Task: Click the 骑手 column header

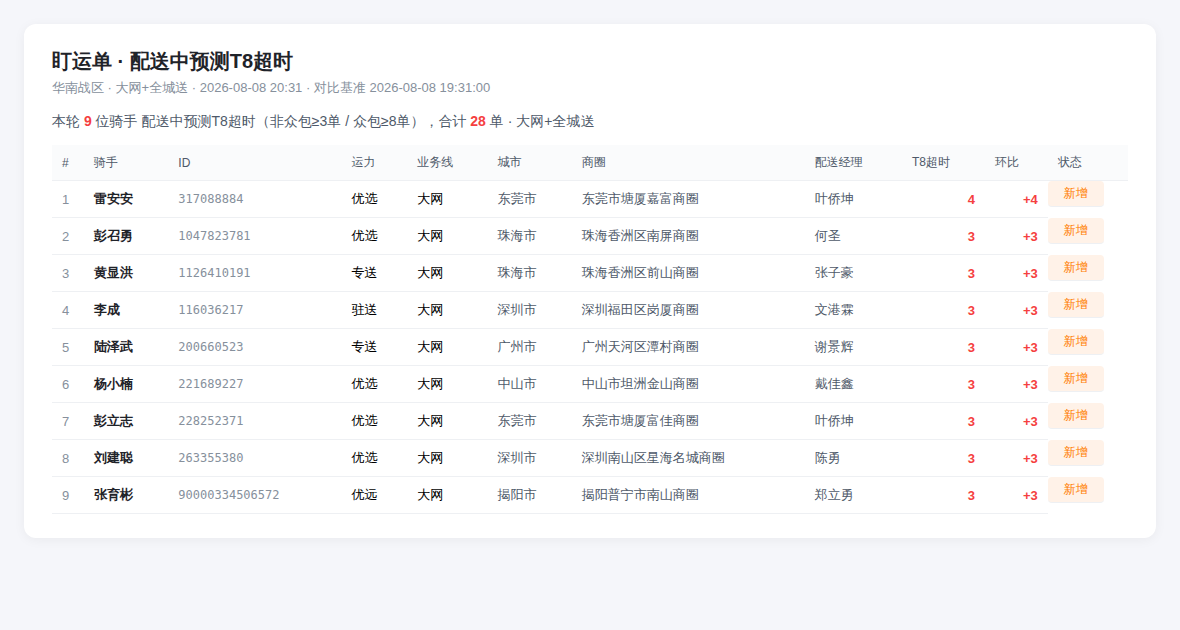Action: click(105, 163)
